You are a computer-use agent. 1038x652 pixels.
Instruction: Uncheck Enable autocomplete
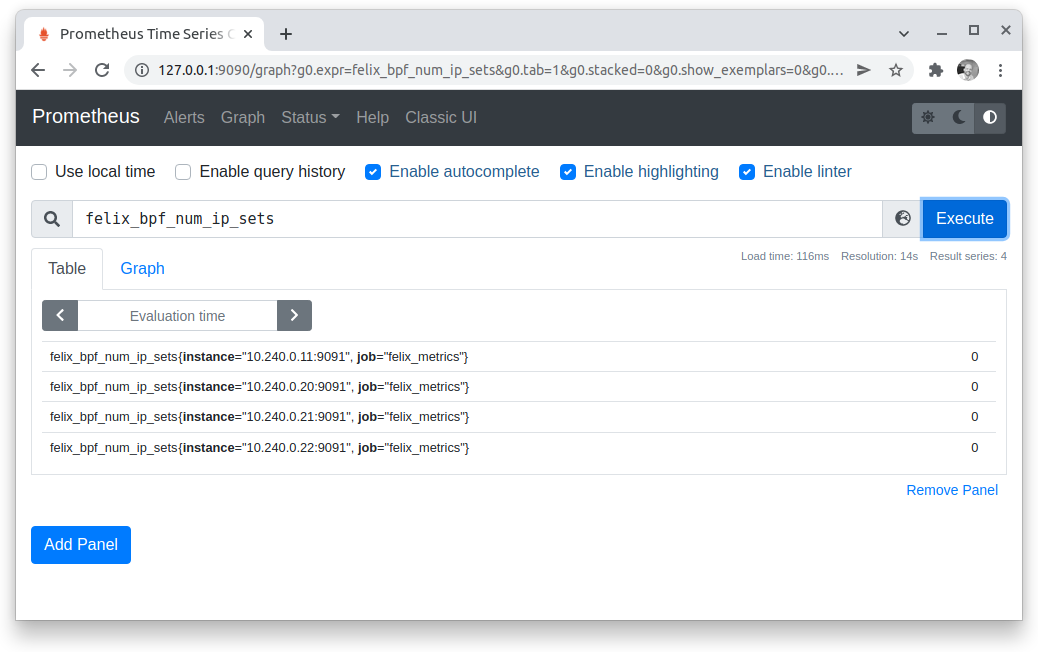point(373,172)
